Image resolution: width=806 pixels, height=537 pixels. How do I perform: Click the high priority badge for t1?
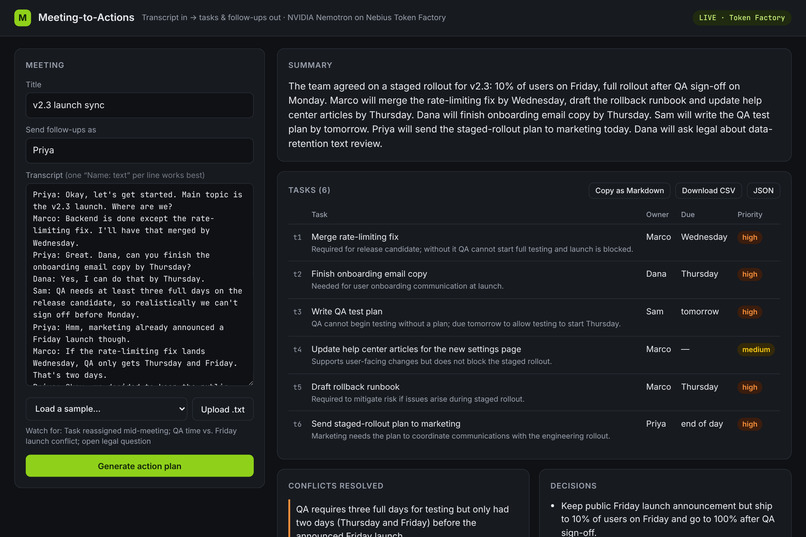coord(749,237)
